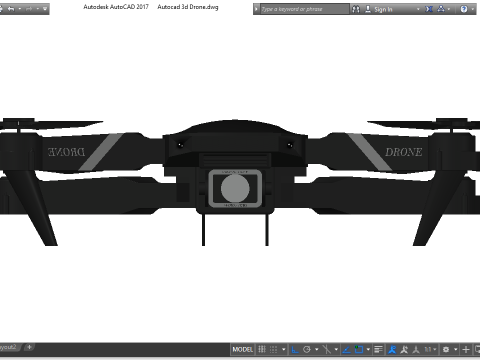Screen dimensions: 480x360
Task: Click the annotation monitor plus icon
Action: [x=466, y=349]
